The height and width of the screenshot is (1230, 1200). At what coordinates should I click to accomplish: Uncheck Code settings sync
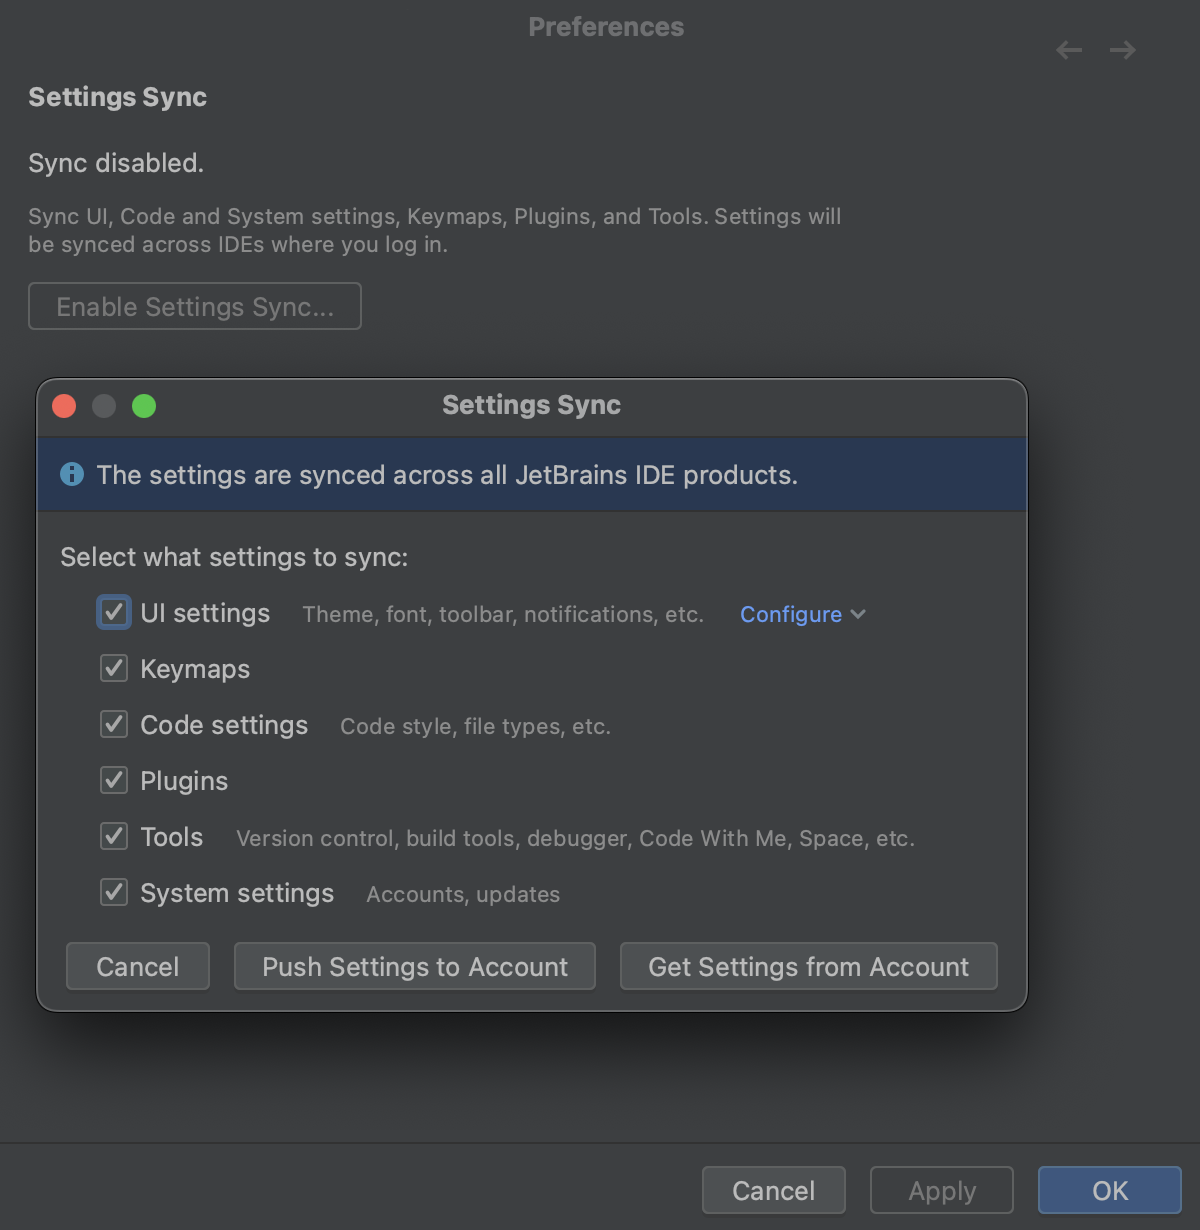[113, 724]
